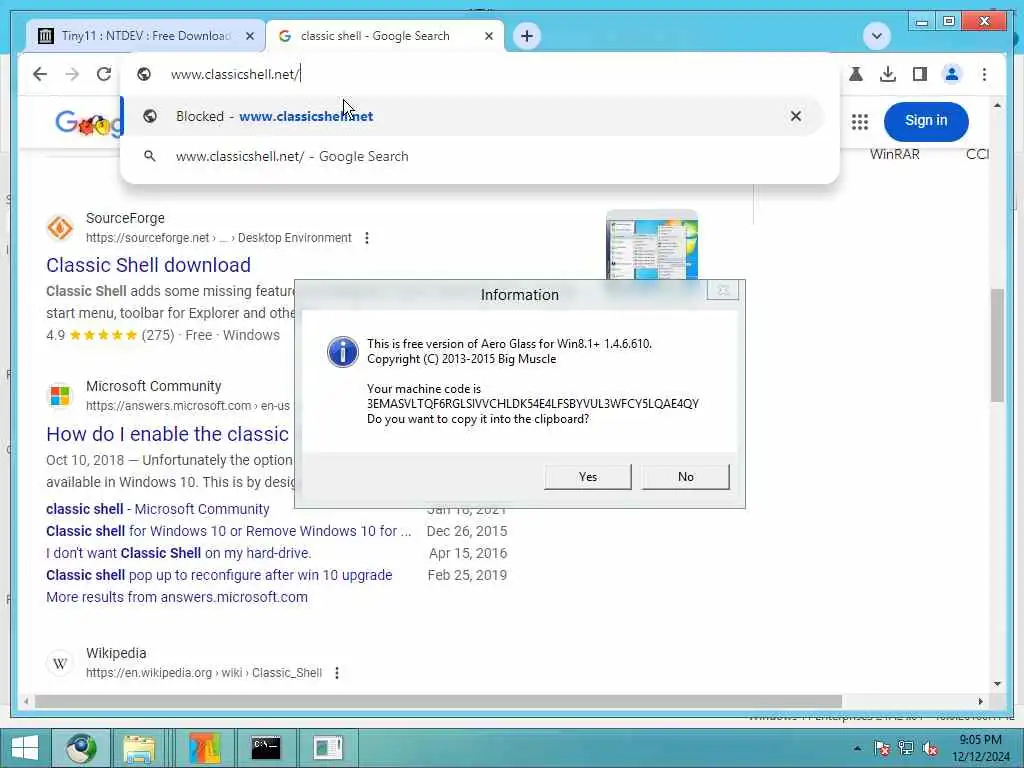Open the window-list app taskbar icon
This screenshot has height=768, width=1024.
click(328, 748)
